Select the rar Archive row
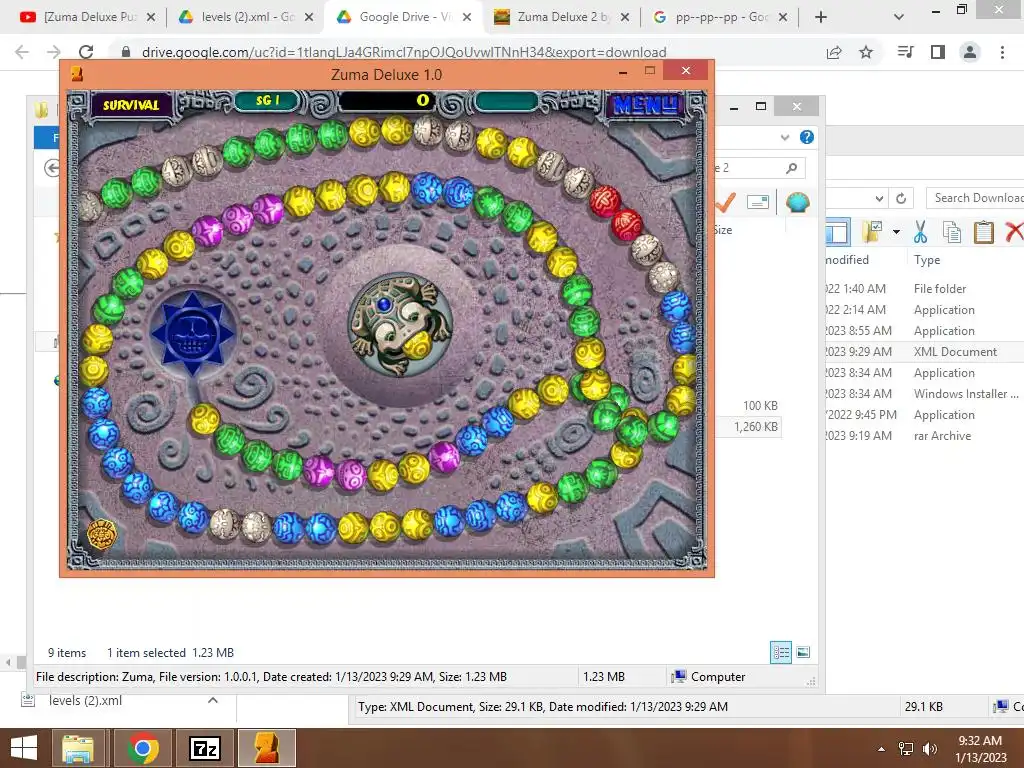The image size is (1024, 768). (925, 436)
